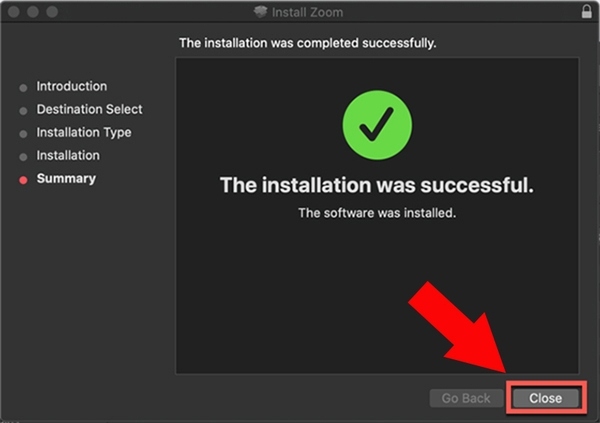The image size is (600, 423).
Task: Click the Introduction step bullet
Action: (x=23, y=88)
